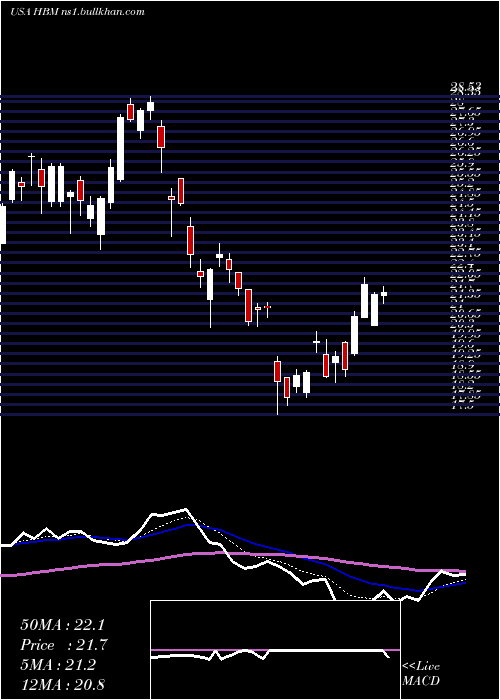Screen dimensions: 500x700
Task: Select the "5MA : 21.2" readout
Action: pos(58,665)
